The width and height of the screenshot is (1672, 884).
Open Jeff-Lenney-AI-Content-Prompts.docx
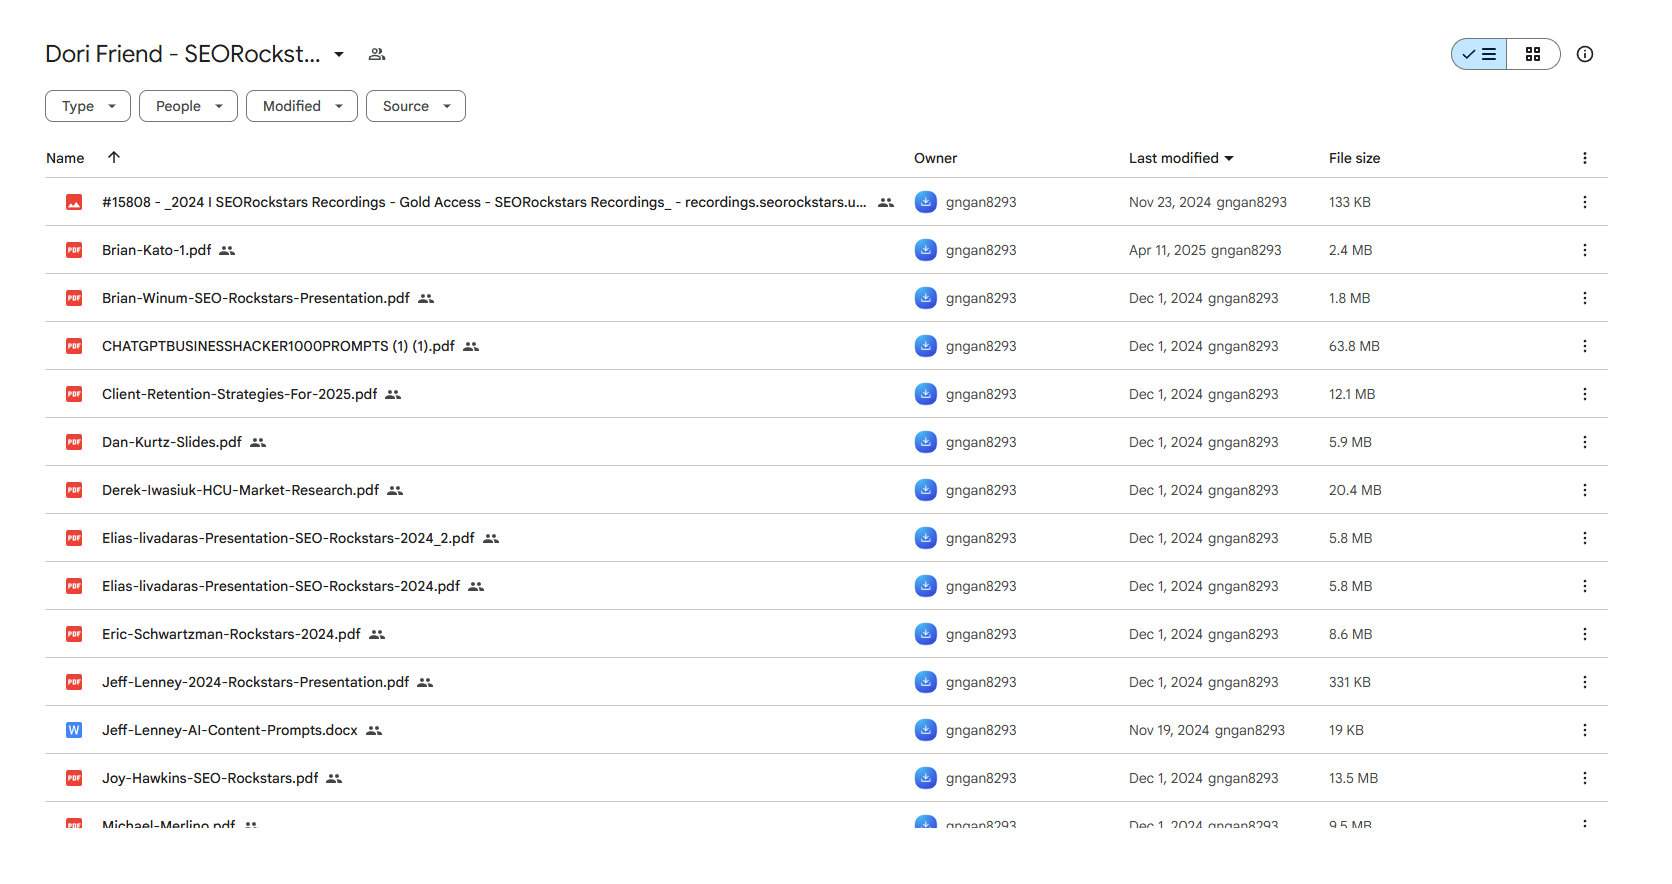point(230,730)
